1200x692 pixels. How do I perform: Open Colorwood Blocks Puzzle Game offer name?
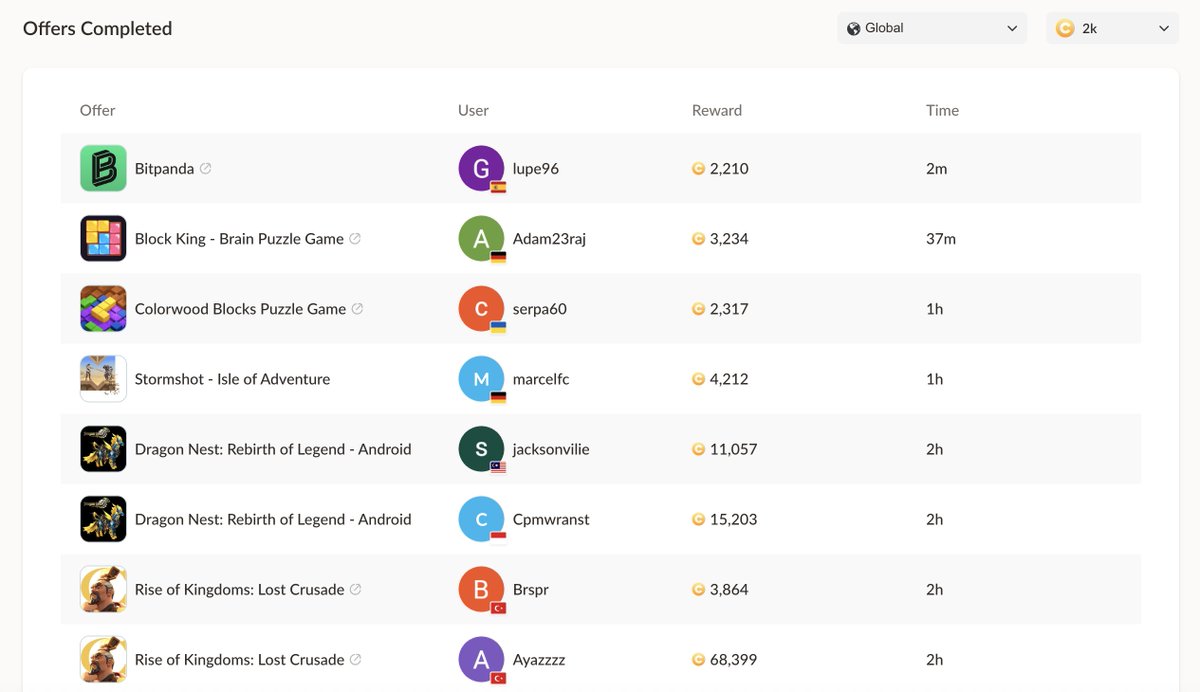click(x=240, y=308)
